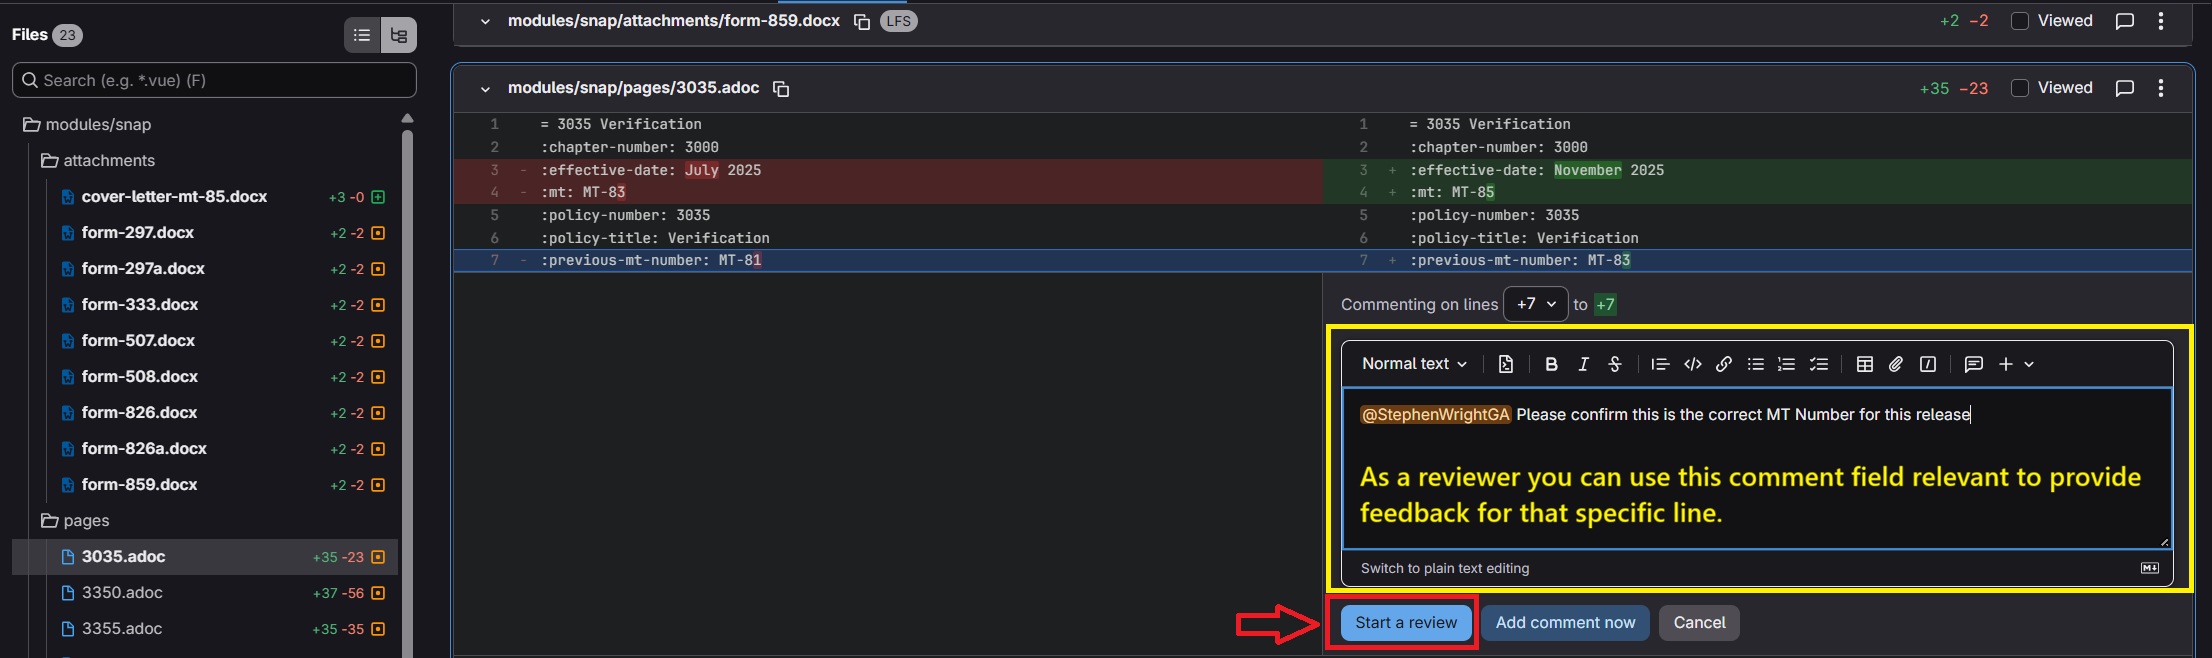Open the Normal text style dropdown
The width and height of the screenshot is (2212, 658).
(x=1413, y=364)
